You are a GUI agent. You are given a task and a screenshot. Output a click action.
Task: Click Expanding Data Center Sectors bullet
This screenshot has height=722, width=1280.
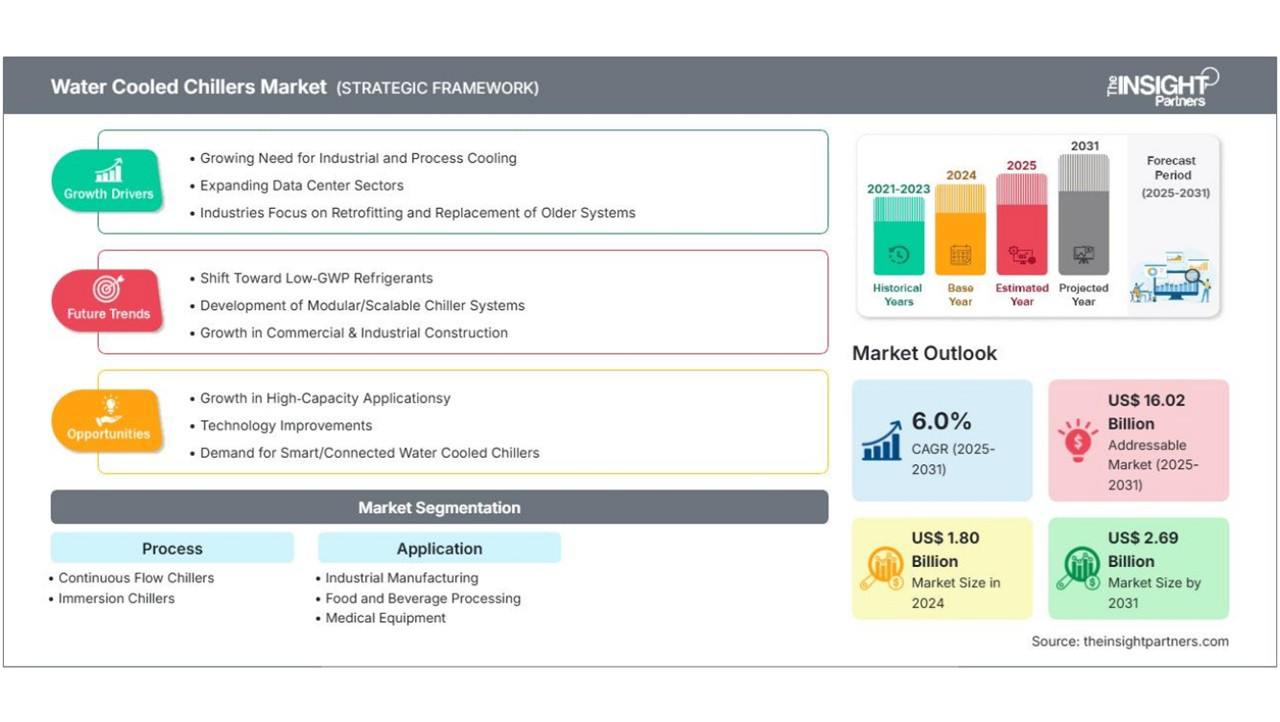(x=301, y=185)
